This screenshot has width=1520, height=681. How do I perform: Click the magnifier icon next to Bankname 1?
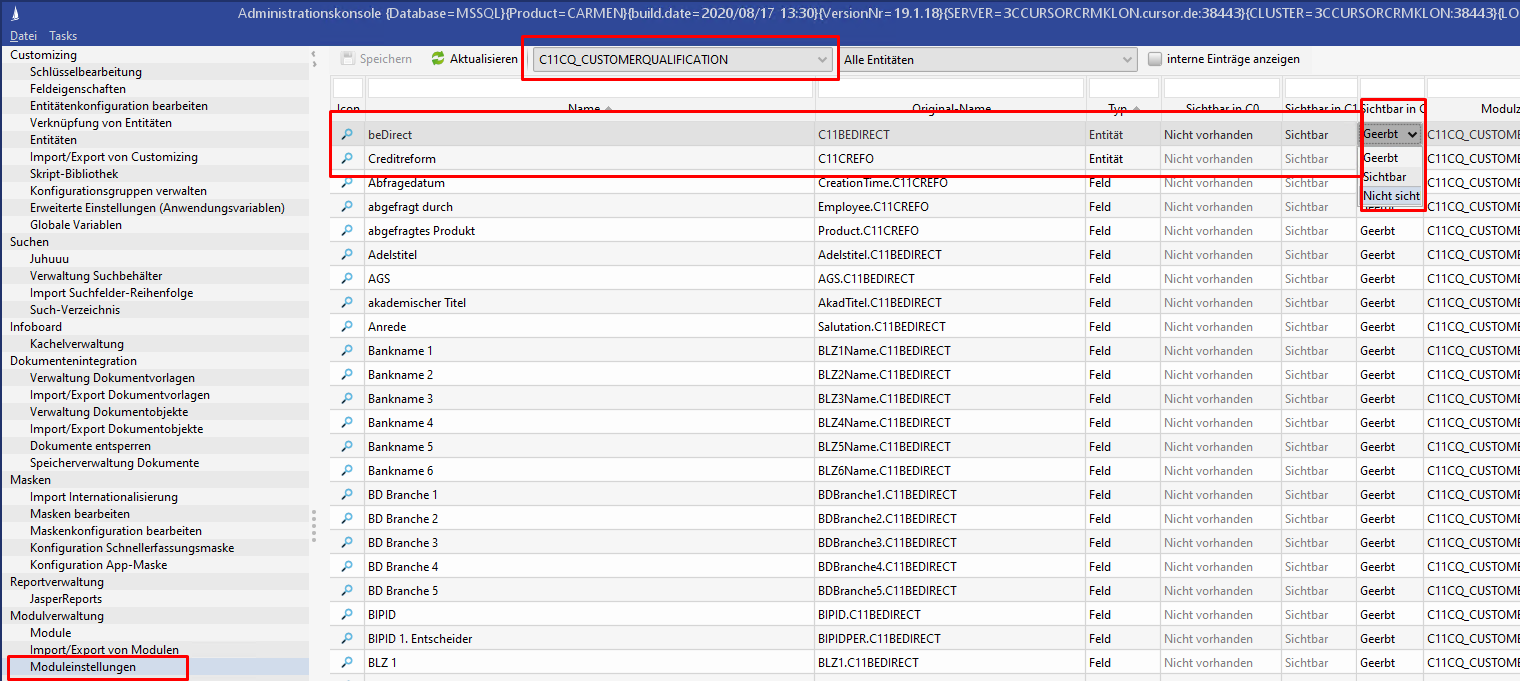point(347,351)
